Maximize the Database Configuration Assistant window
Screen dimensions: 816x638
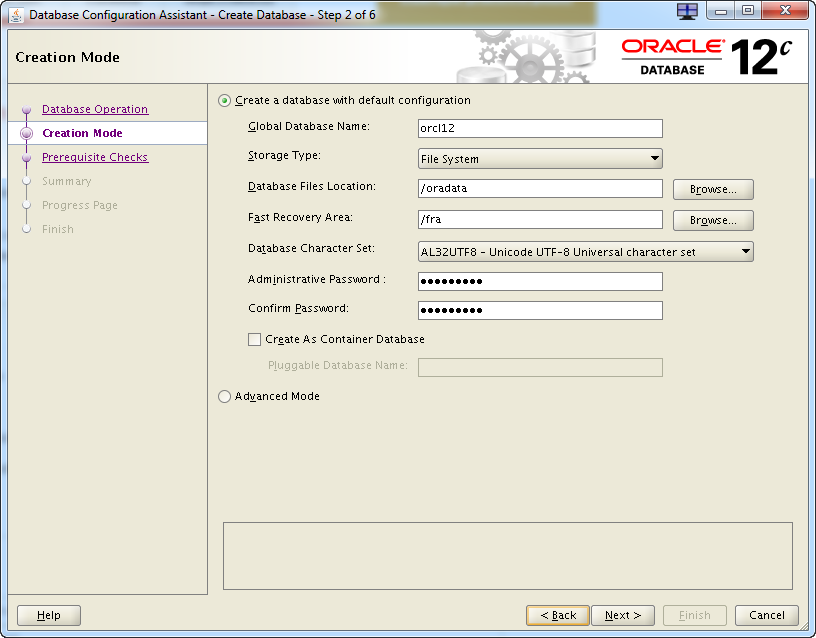point(748,10)
